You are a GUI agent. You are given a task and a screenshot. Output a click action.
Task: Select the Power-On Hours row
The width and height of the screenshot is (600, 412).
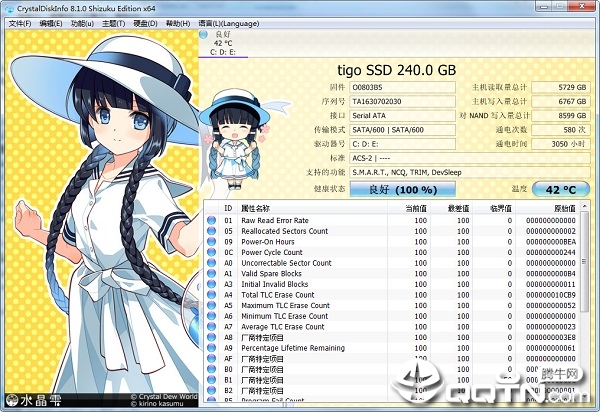(x=392, y=242)
